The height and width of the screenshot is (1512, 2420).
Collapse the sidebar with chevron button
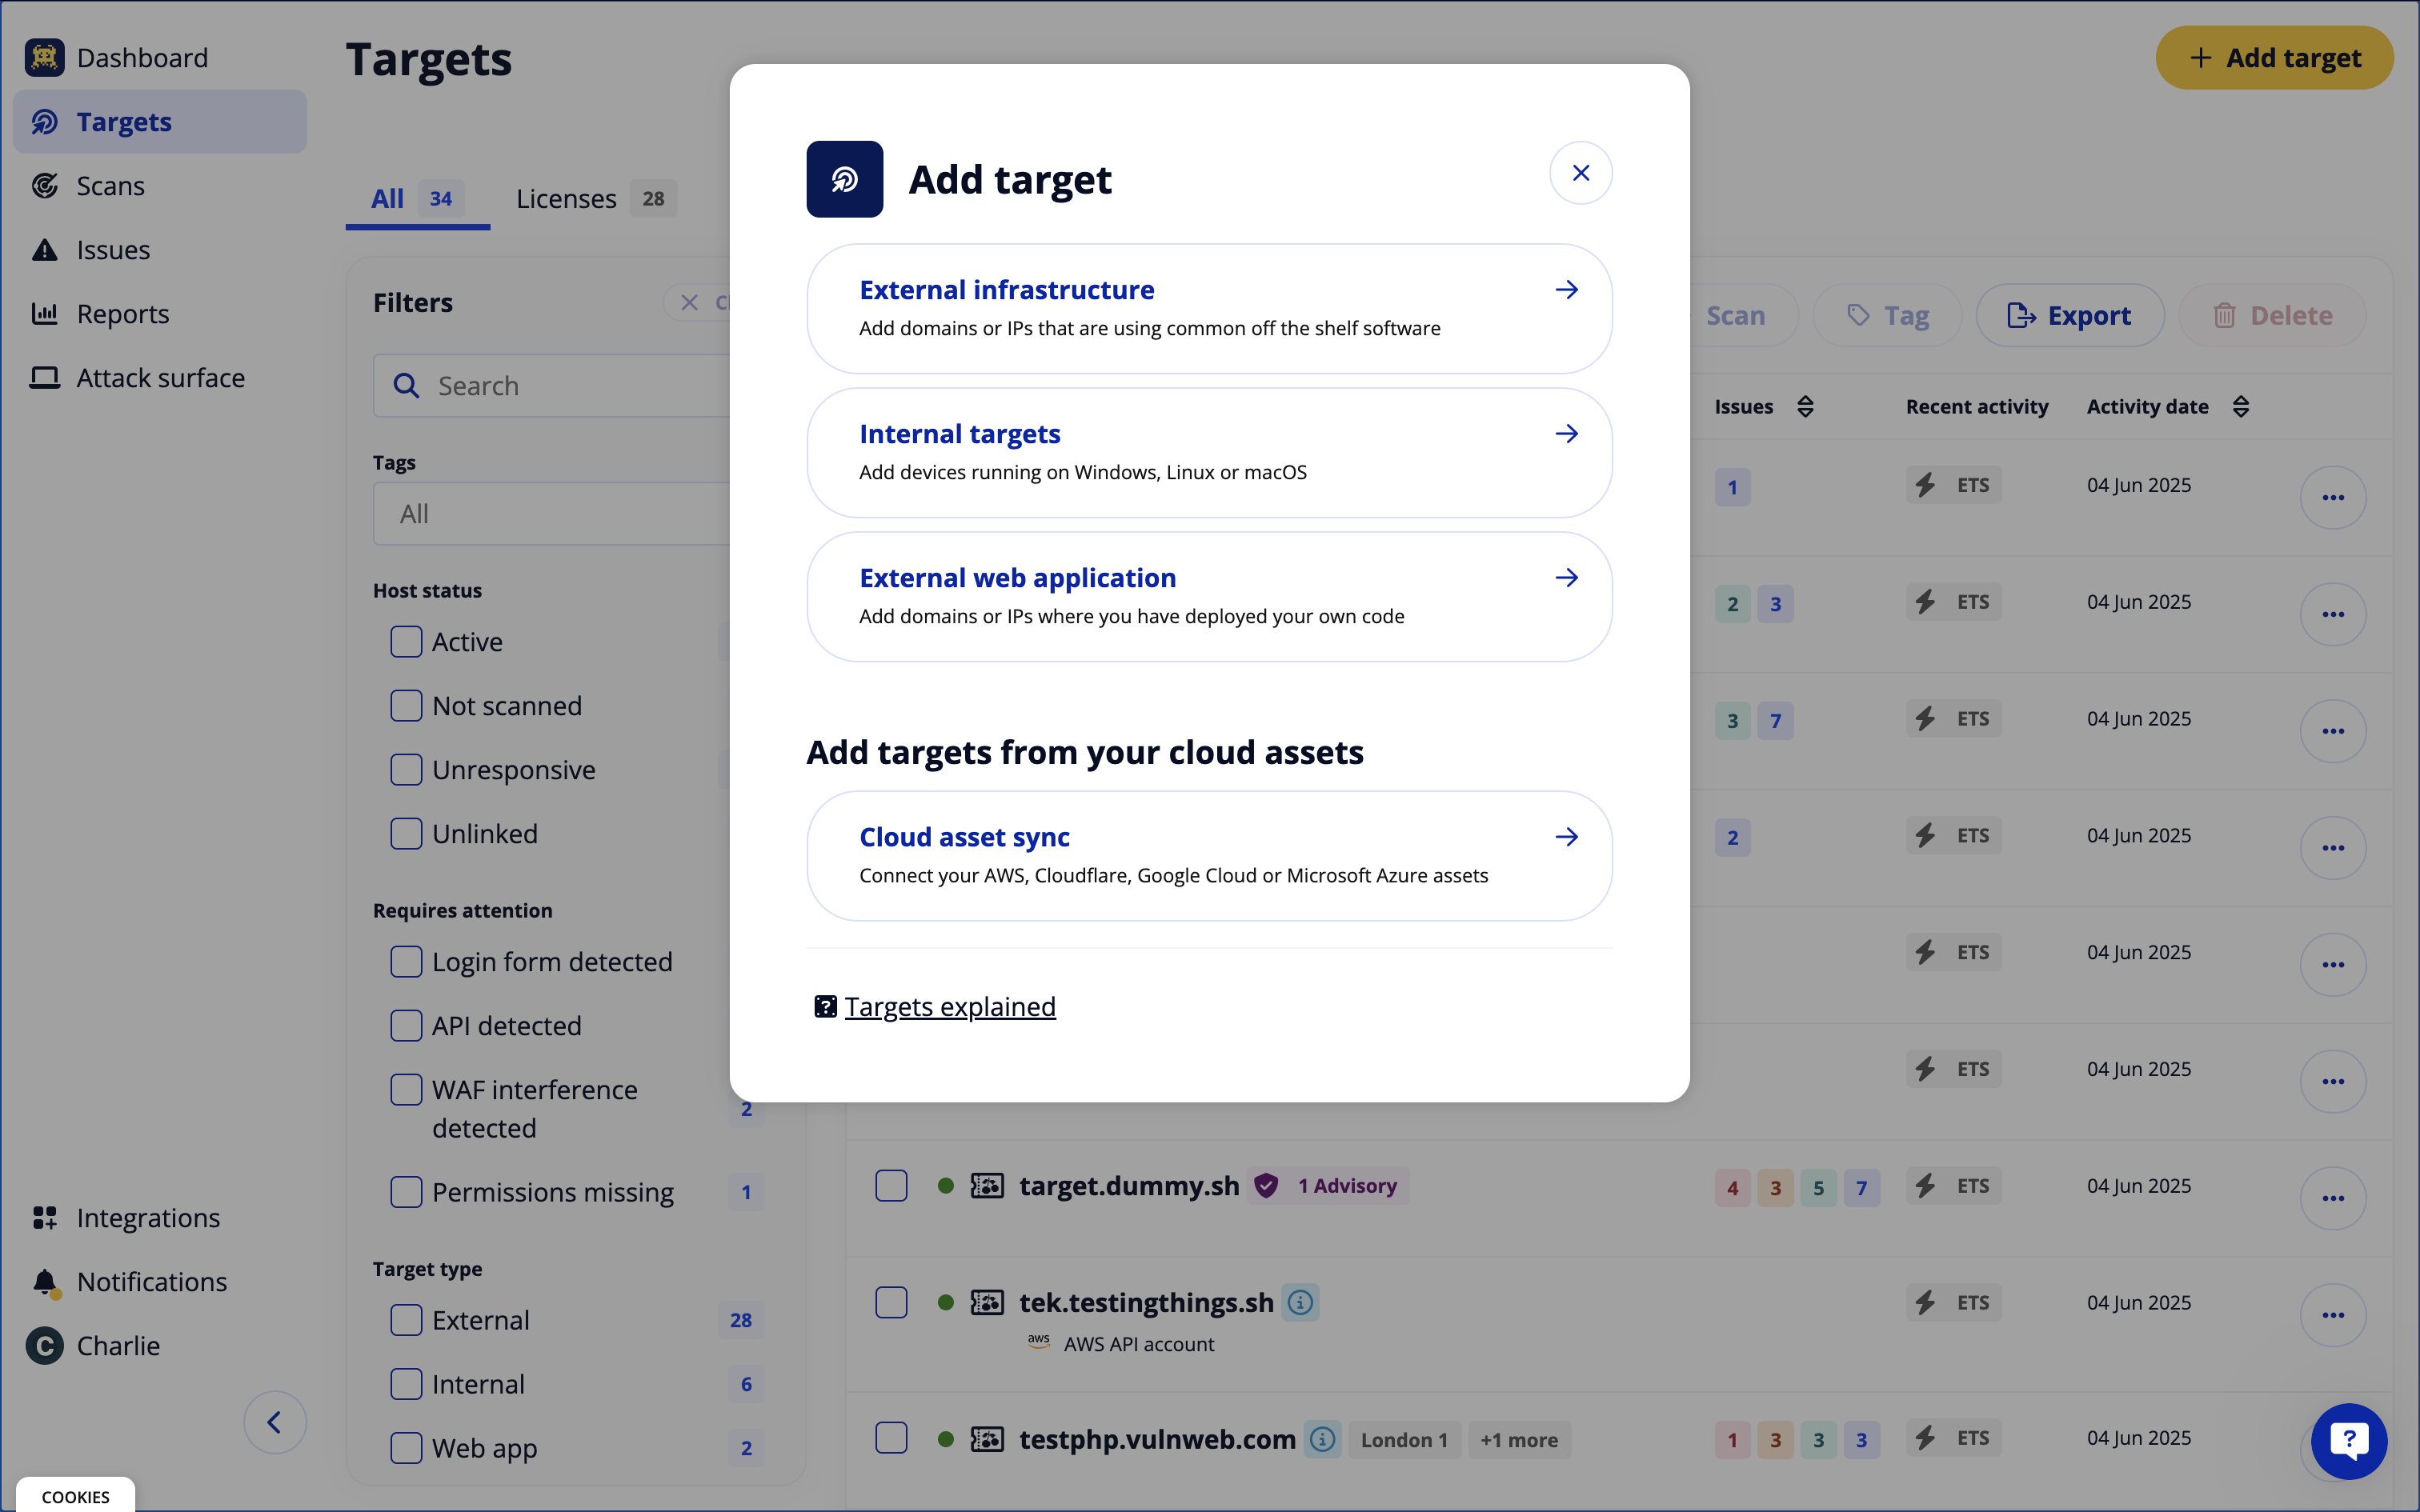pyautogui.click(x=274, y=1422)
